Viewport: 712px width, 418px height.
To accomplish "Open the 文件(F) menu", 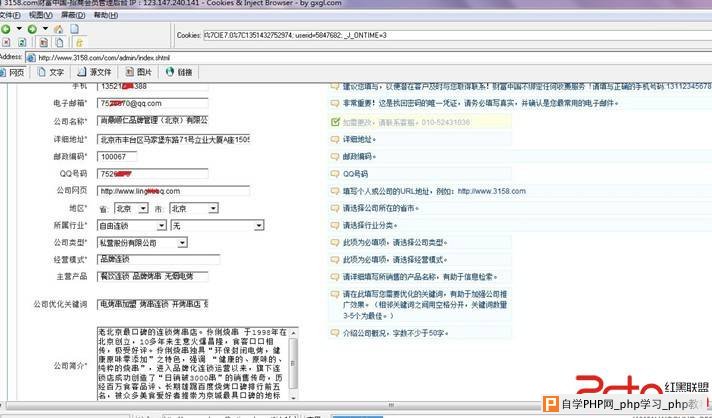I will [9, 15].
